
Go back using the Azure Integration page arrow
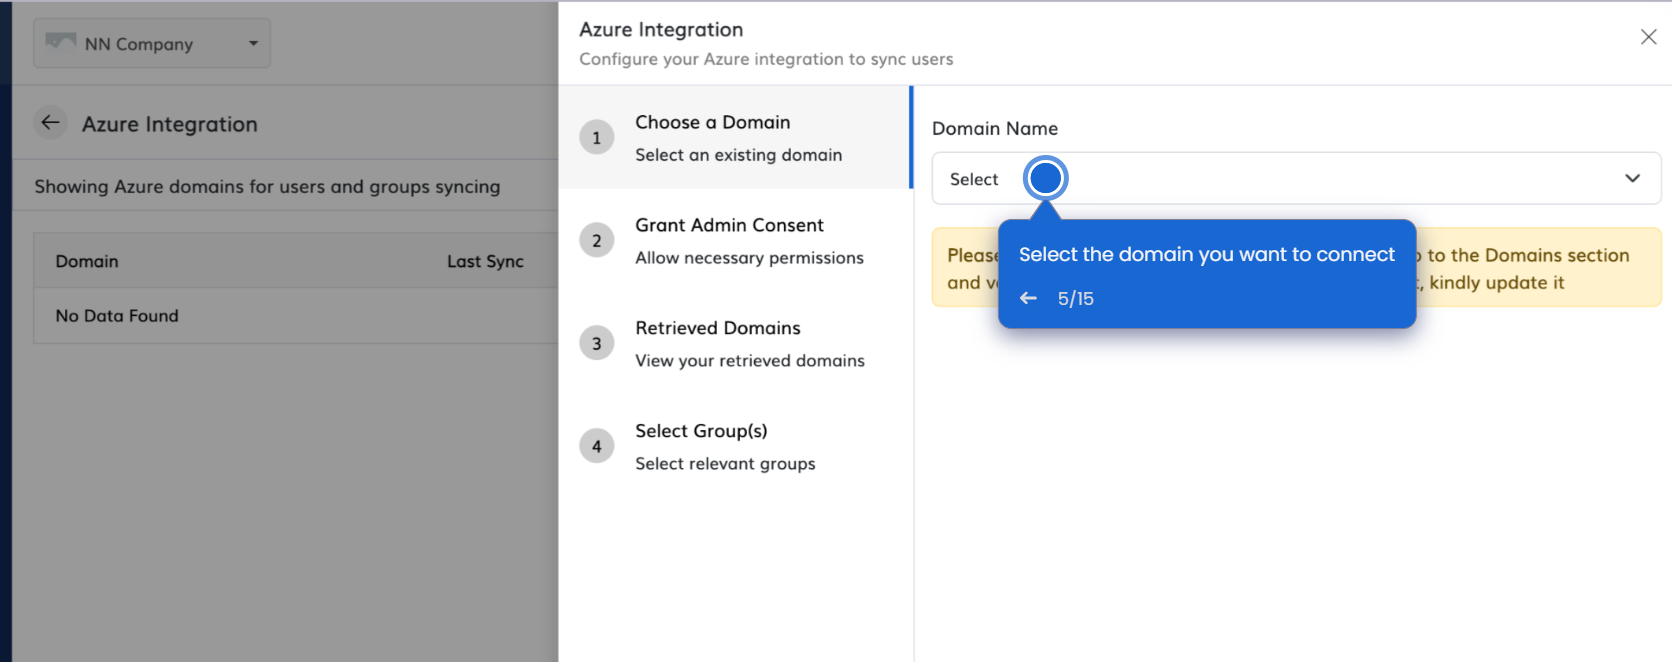point(50,123)
